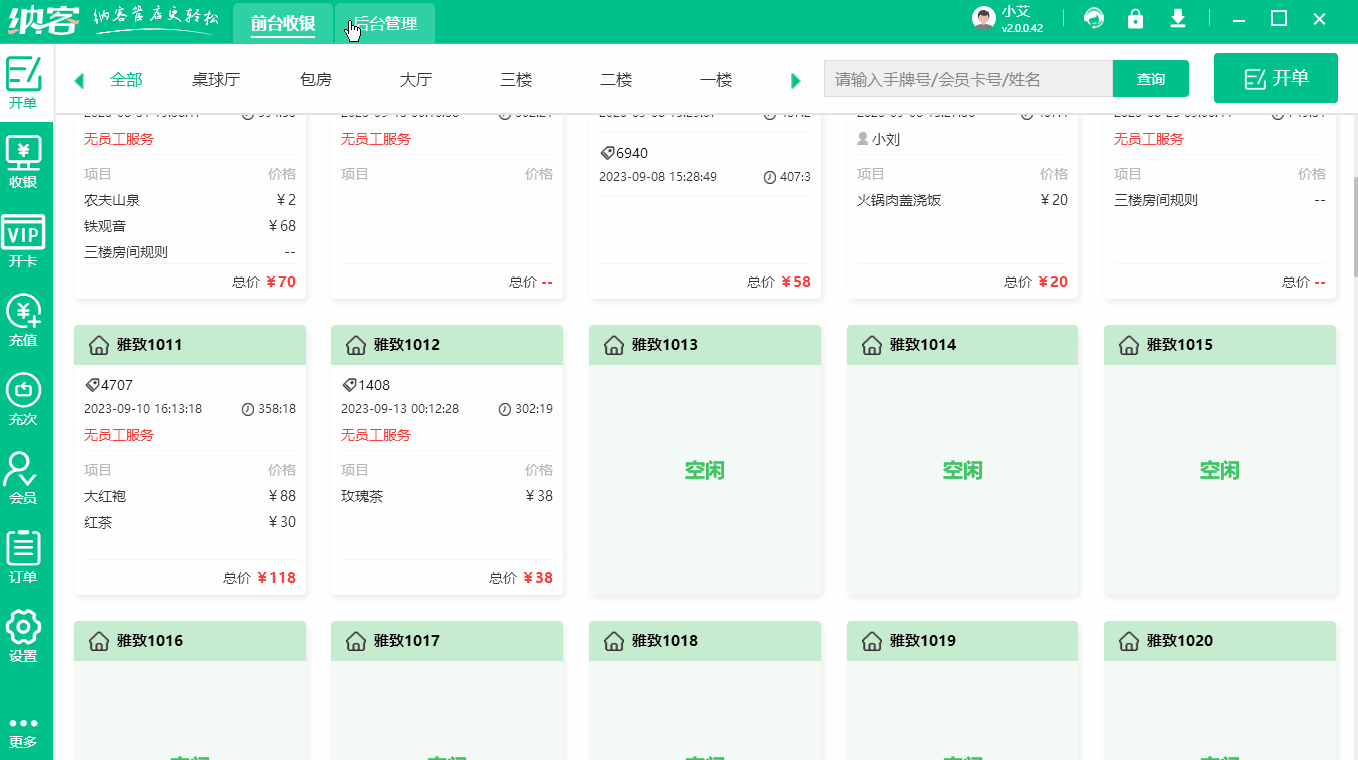Open the 小艾 account menu
The image size is (1358, 760).
pos(1000,18)
